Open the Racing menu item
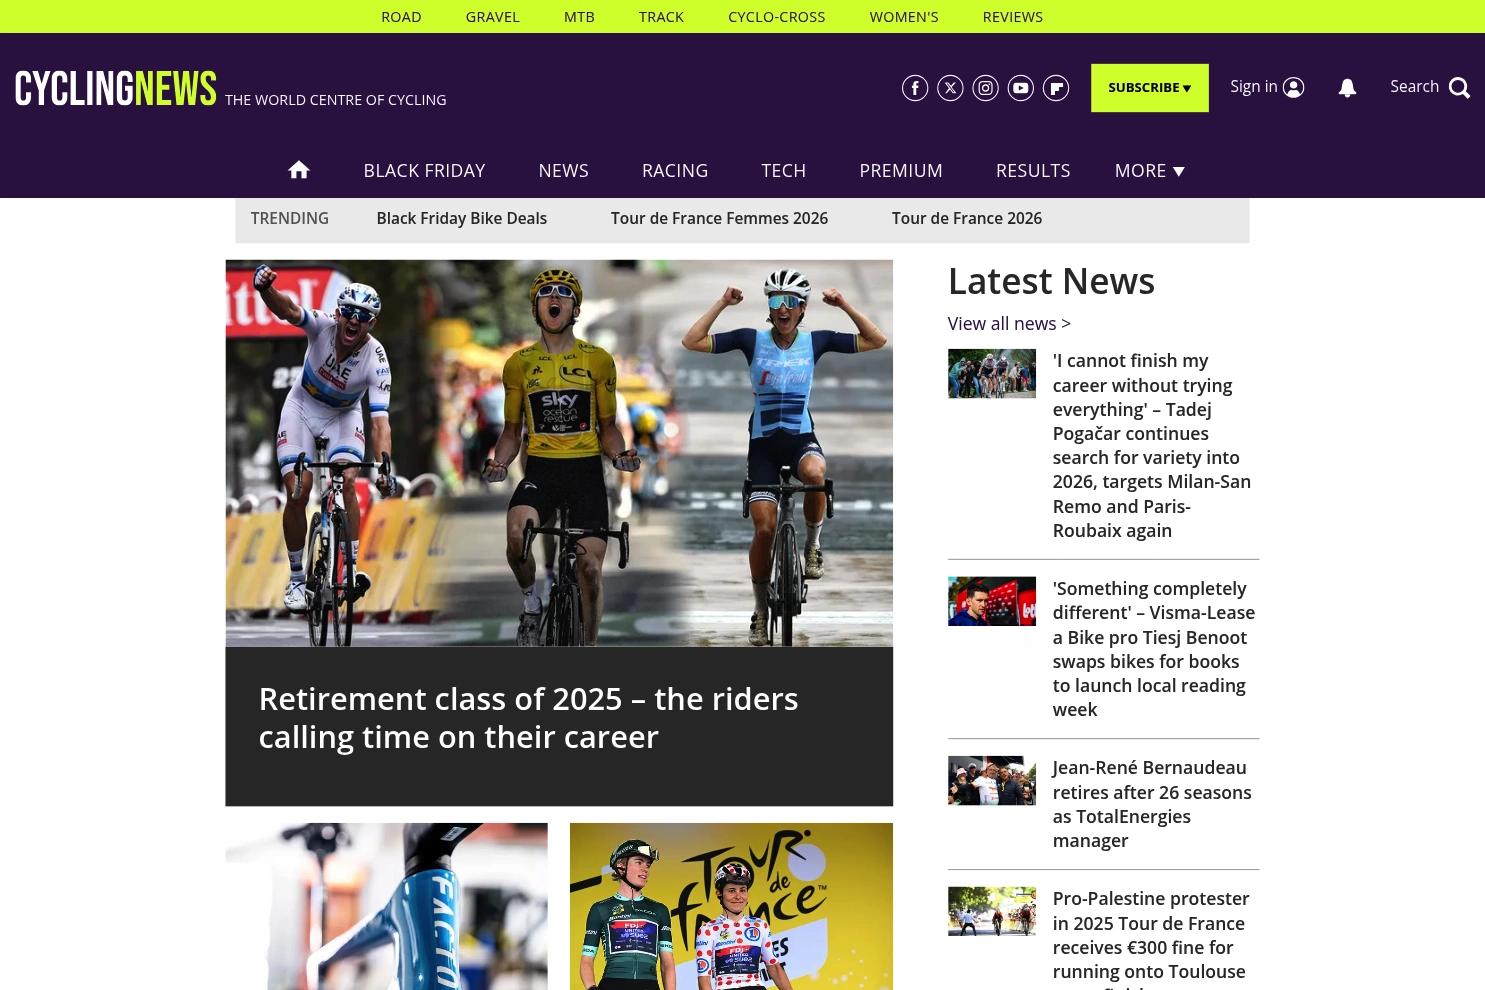This screenshot has width=1485, height=990. tap(675, 171)
